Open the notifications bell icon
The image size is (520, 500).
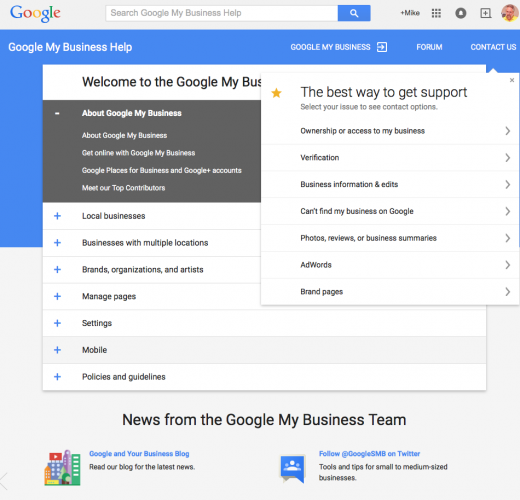point(461,13)
